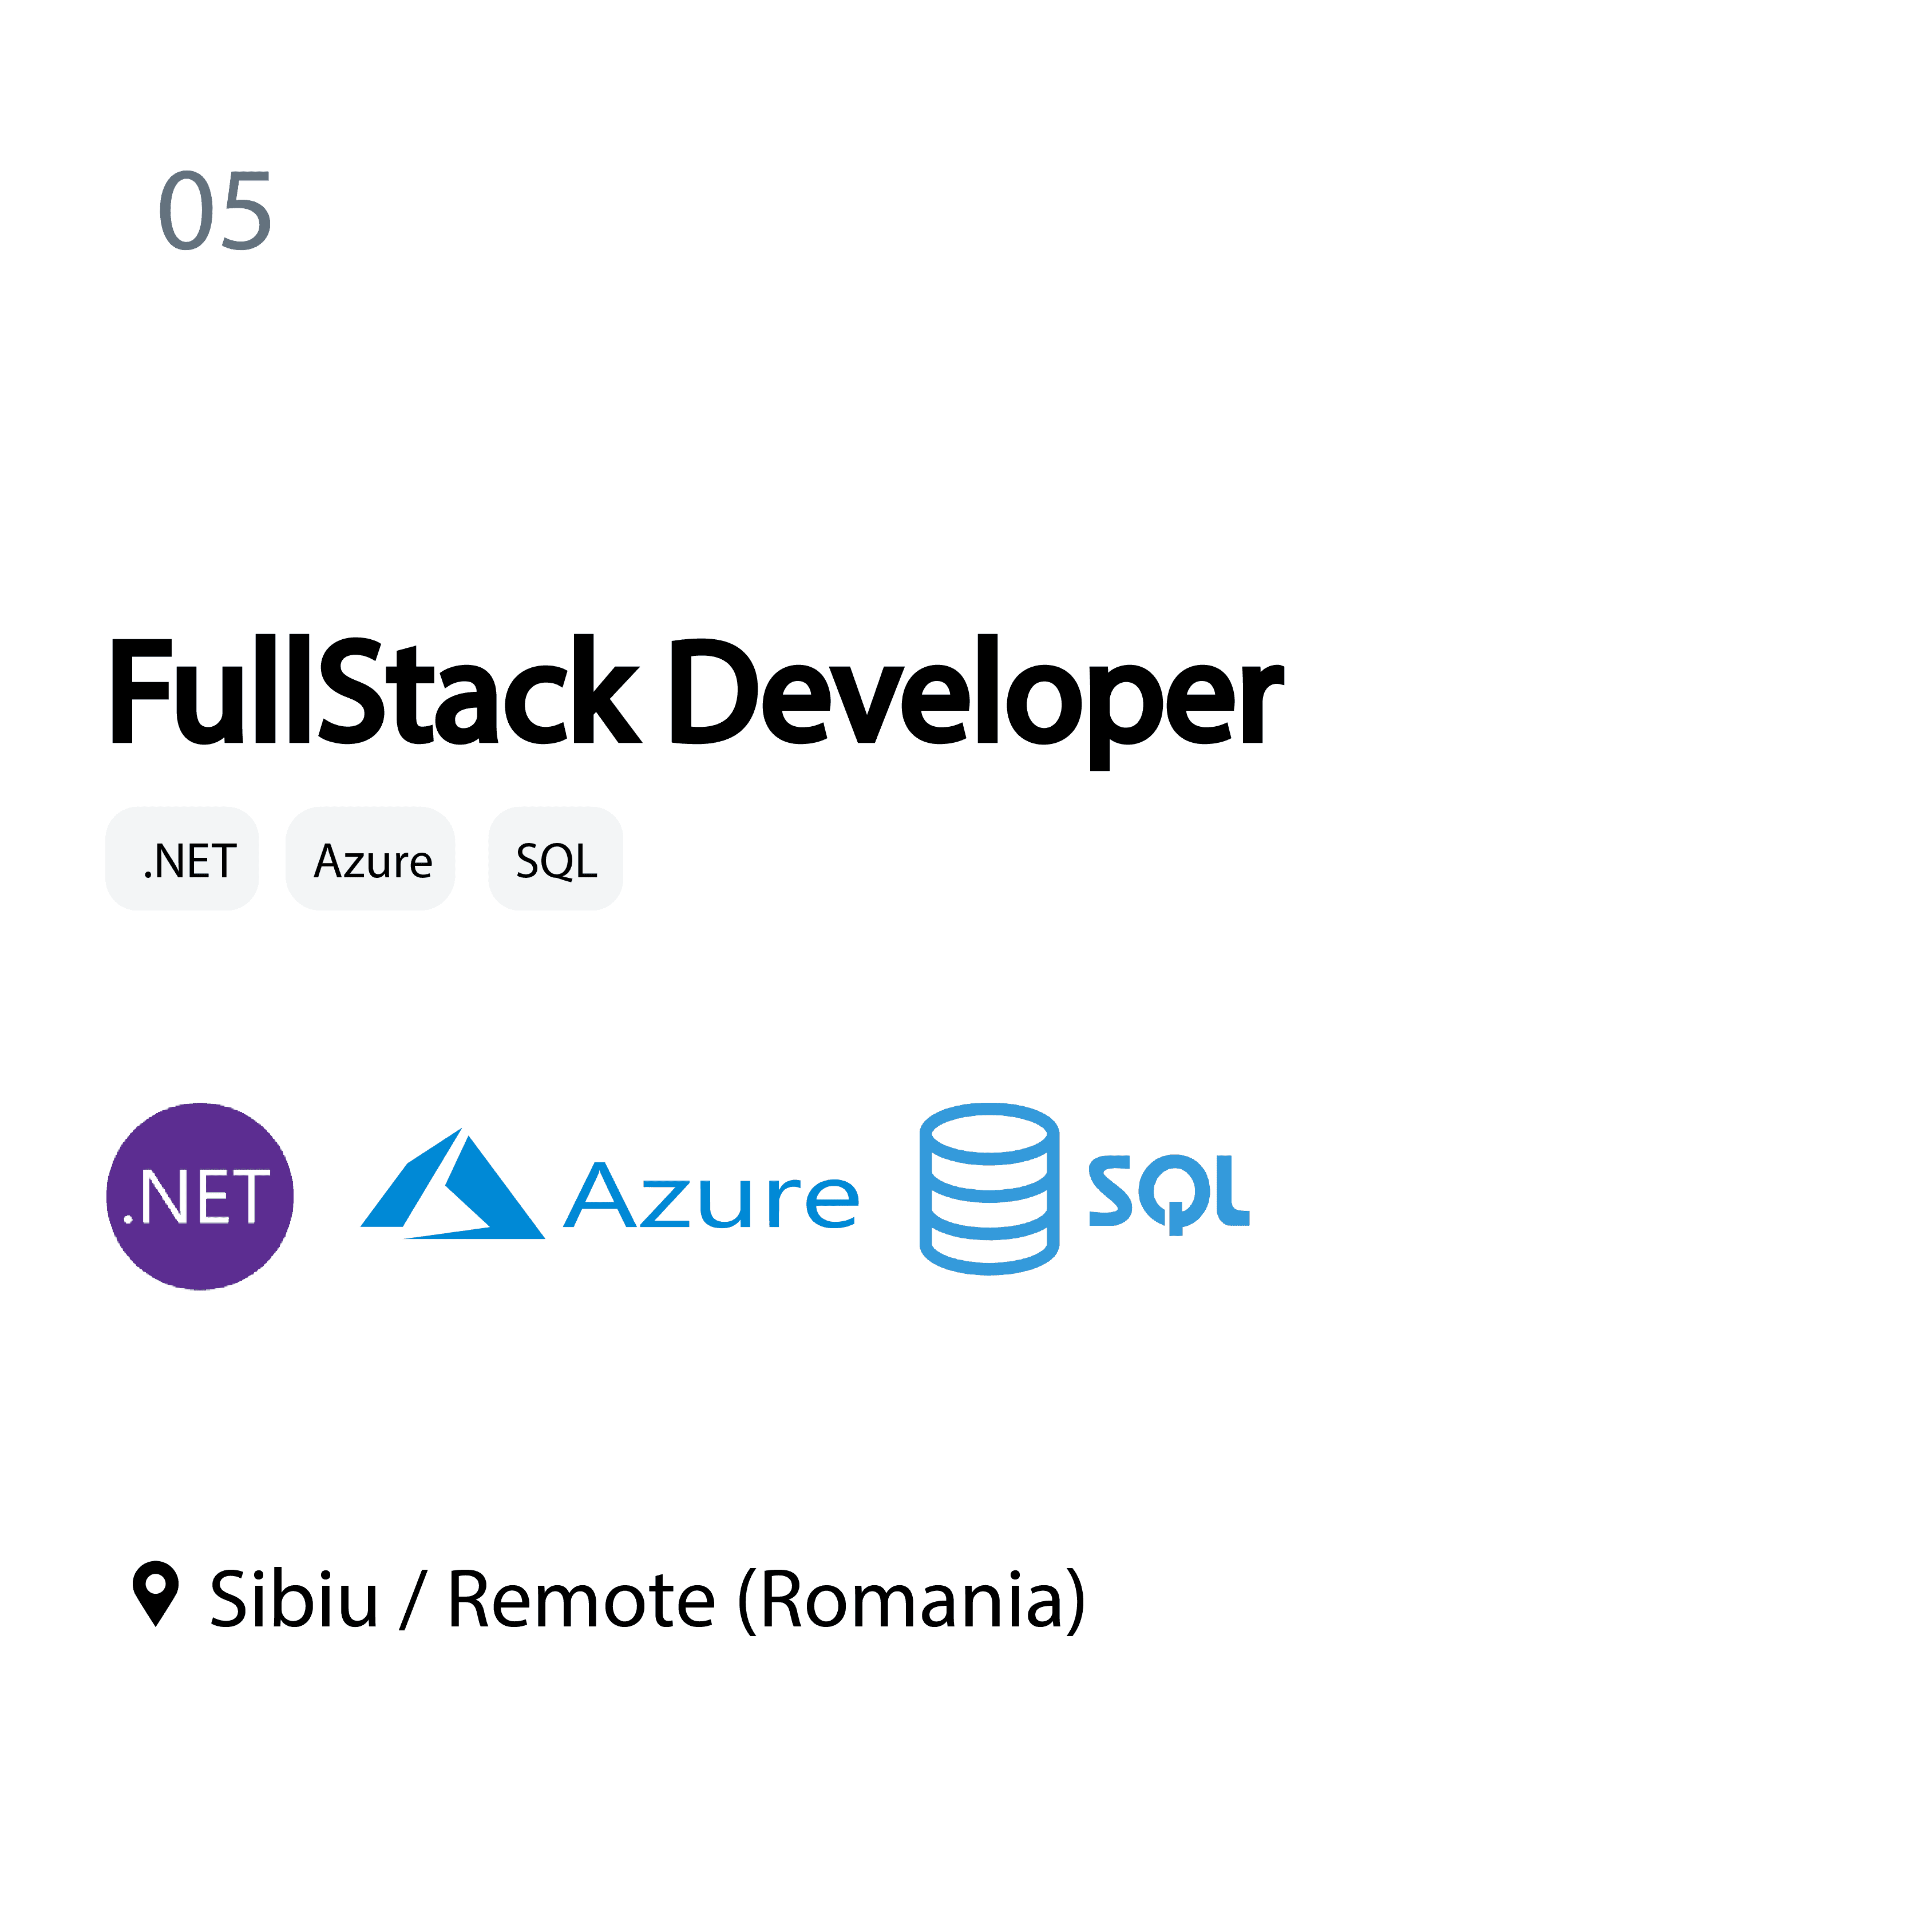Select the SQL skill tag chip
1932x1932 pixels.
tap(556, 859)
